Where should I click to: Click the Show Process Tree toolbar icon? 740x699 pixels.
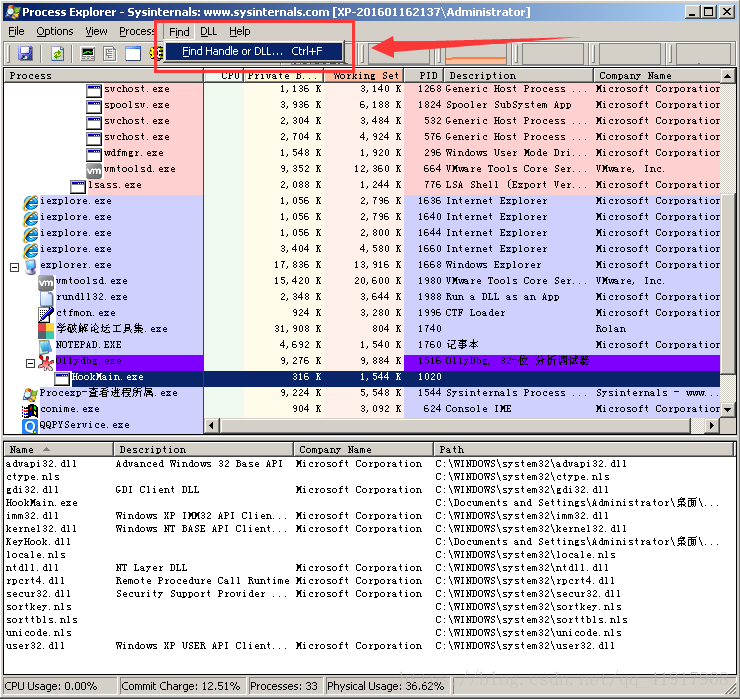pos(110,53)
